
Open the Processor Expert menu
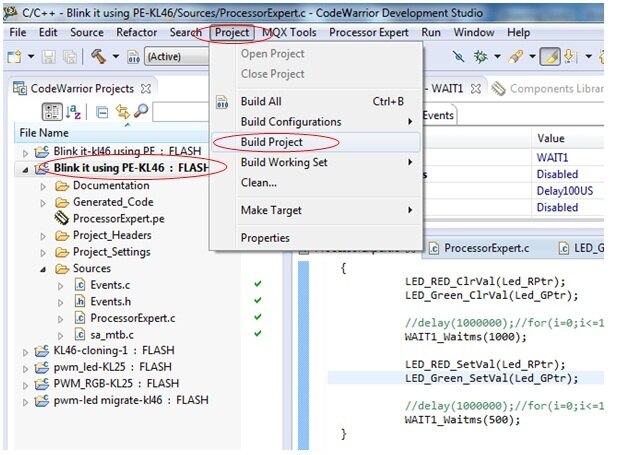pyautogui.click(x=369, y=32)
